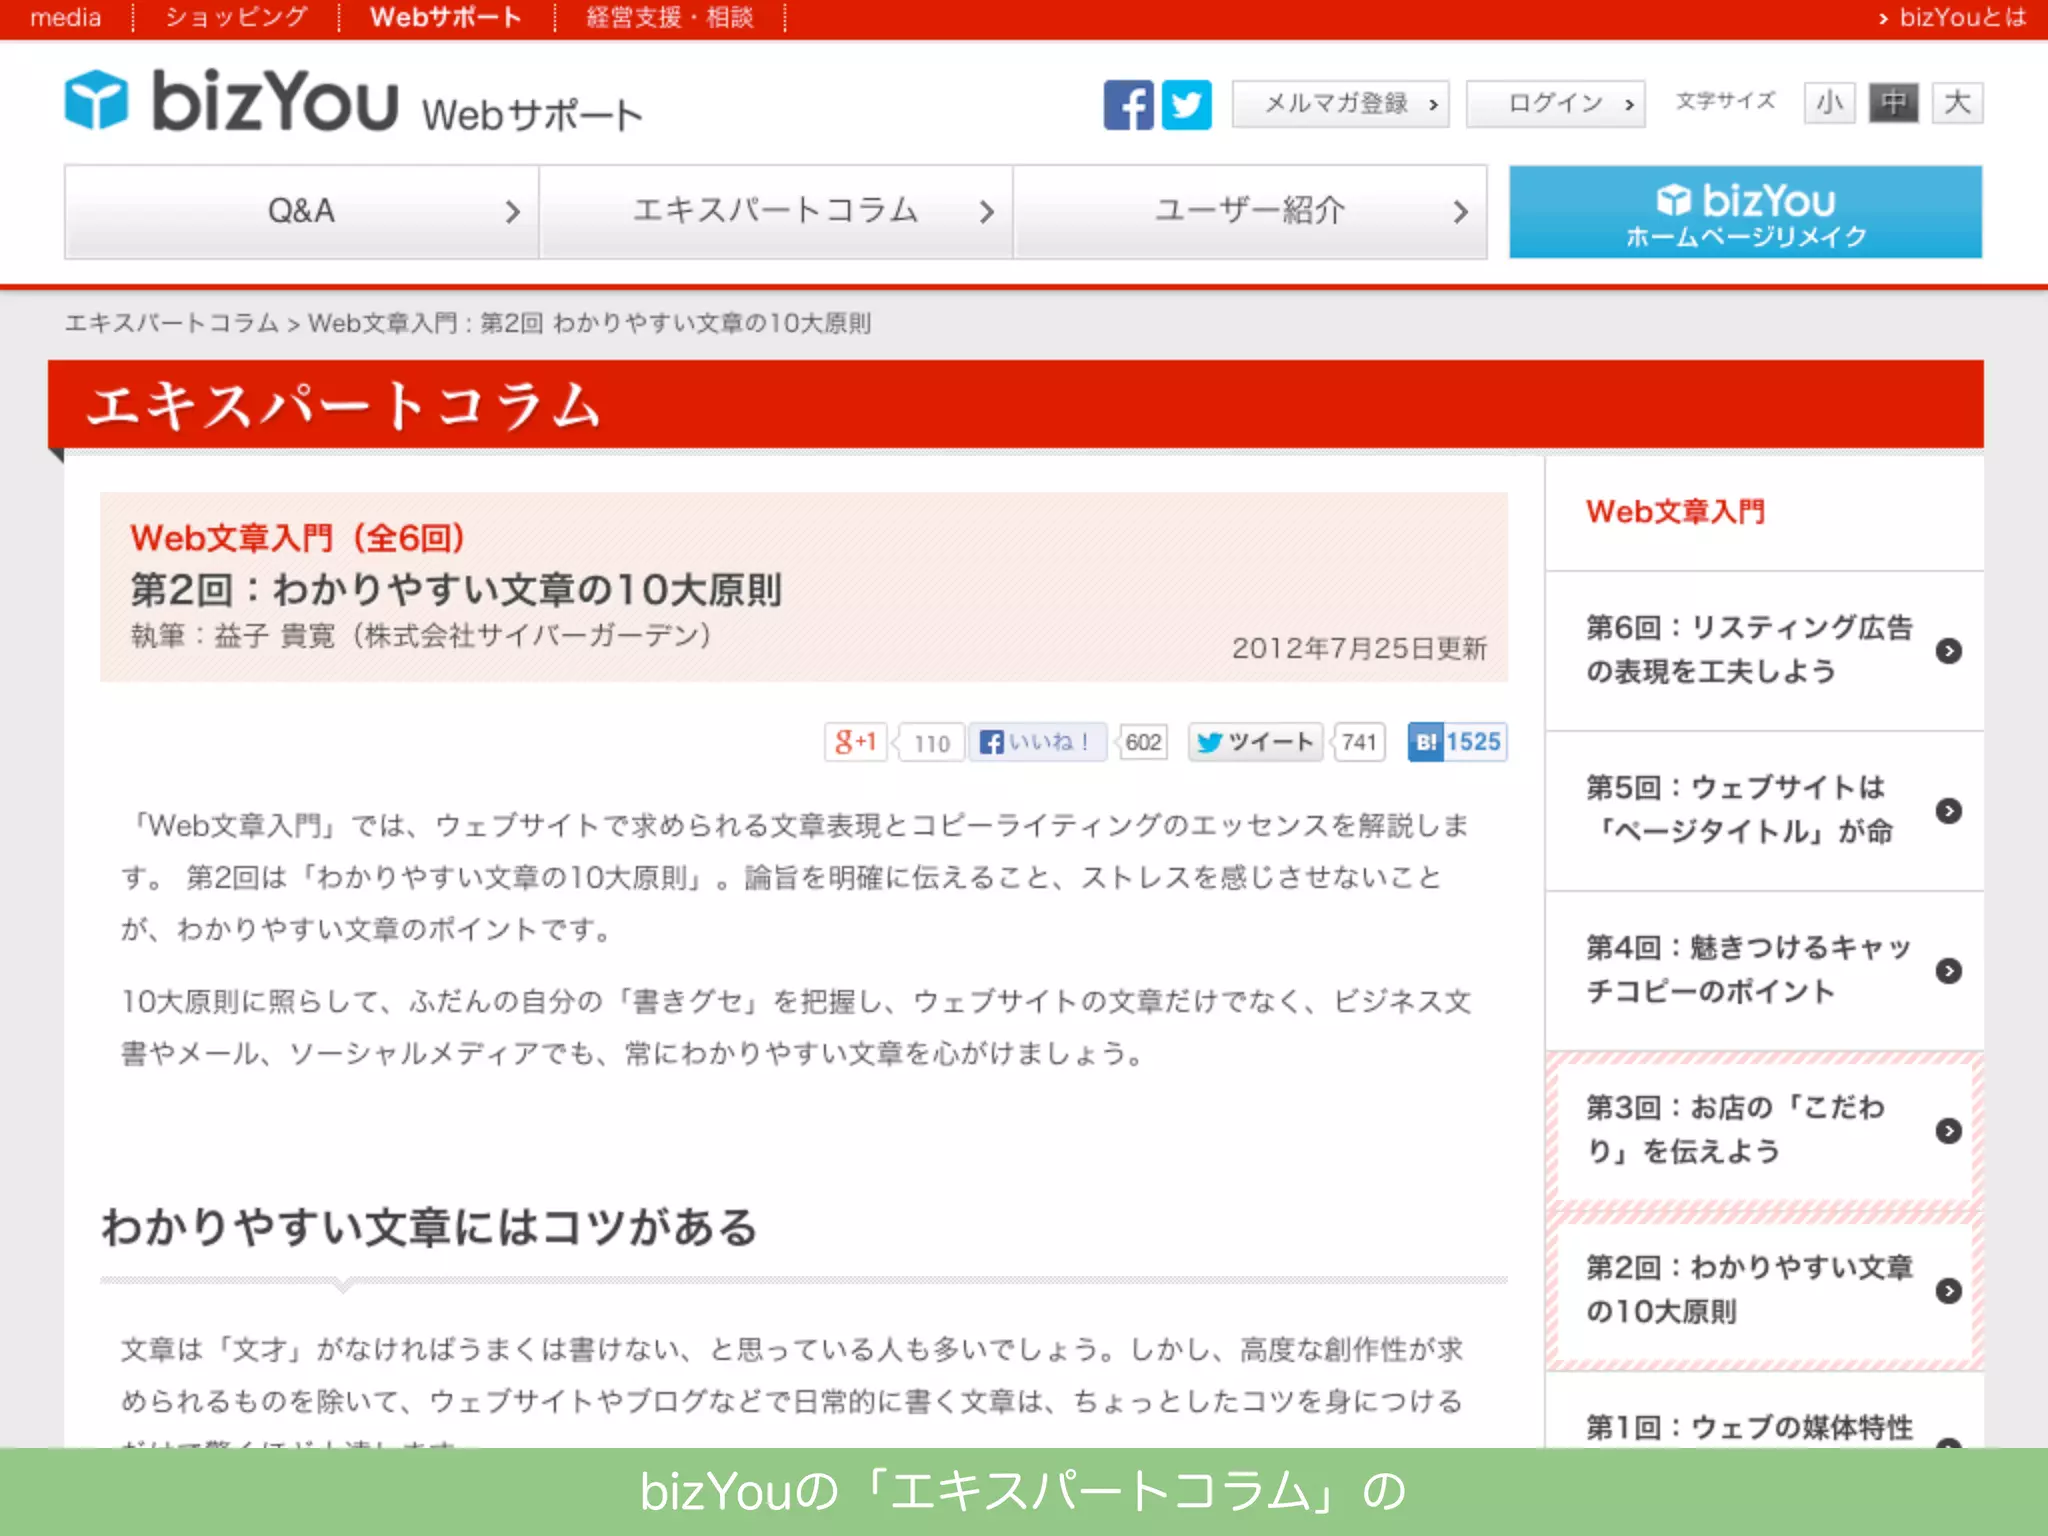Open the ショッピング top tab
Image resolution: width=2048 pixels, height=1536 pixels.
236,17
